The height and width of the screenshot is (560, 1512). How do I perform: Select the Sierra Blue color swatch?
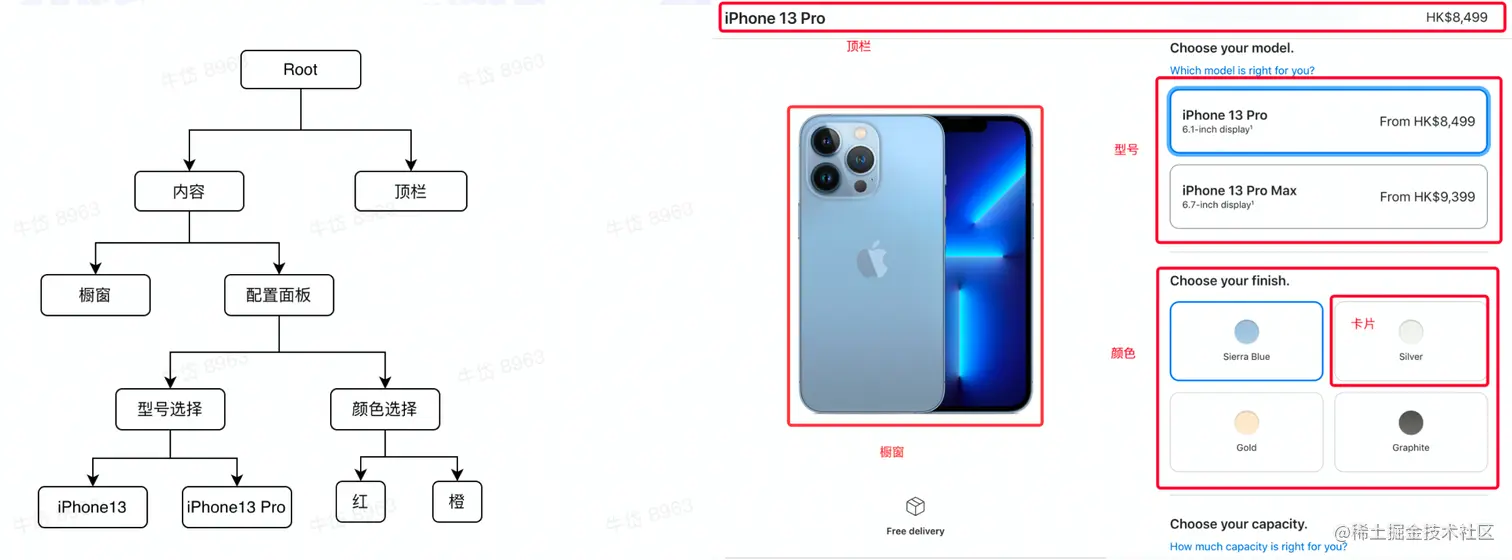tap(1246, 332)
